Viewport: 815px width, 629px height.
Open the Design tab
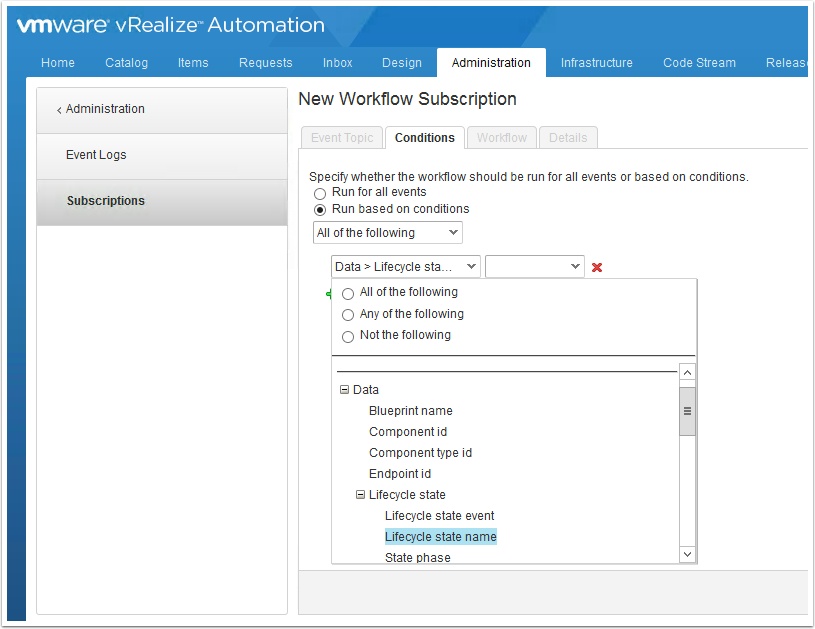click(x=402, y=63)
